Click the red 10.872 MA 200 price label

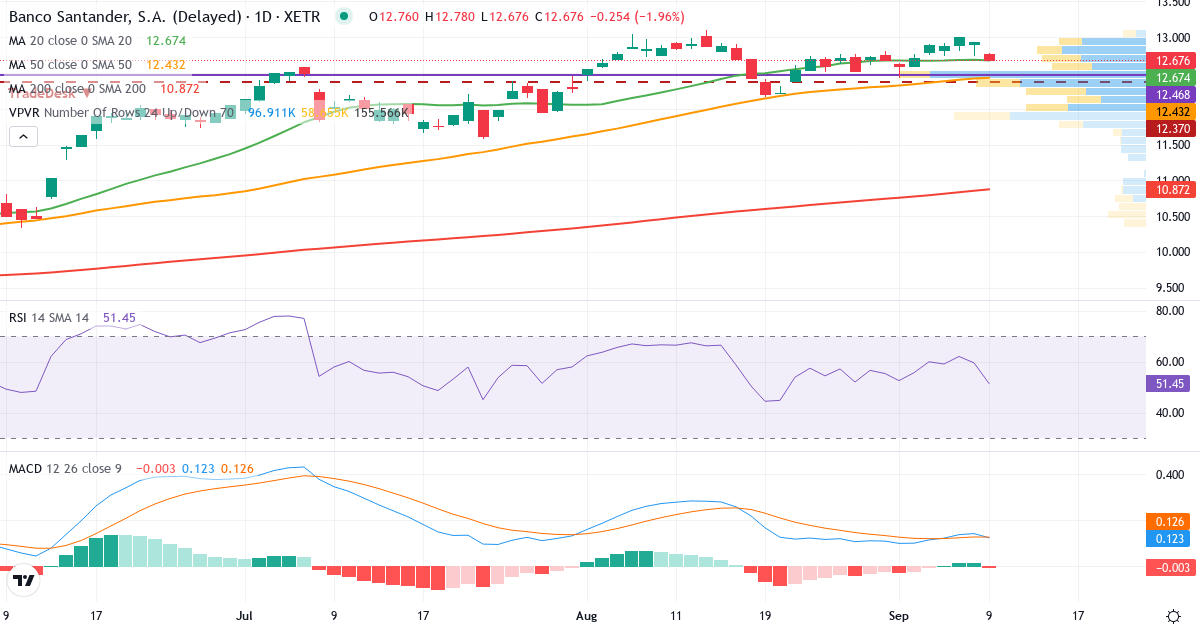point(1172,189)
